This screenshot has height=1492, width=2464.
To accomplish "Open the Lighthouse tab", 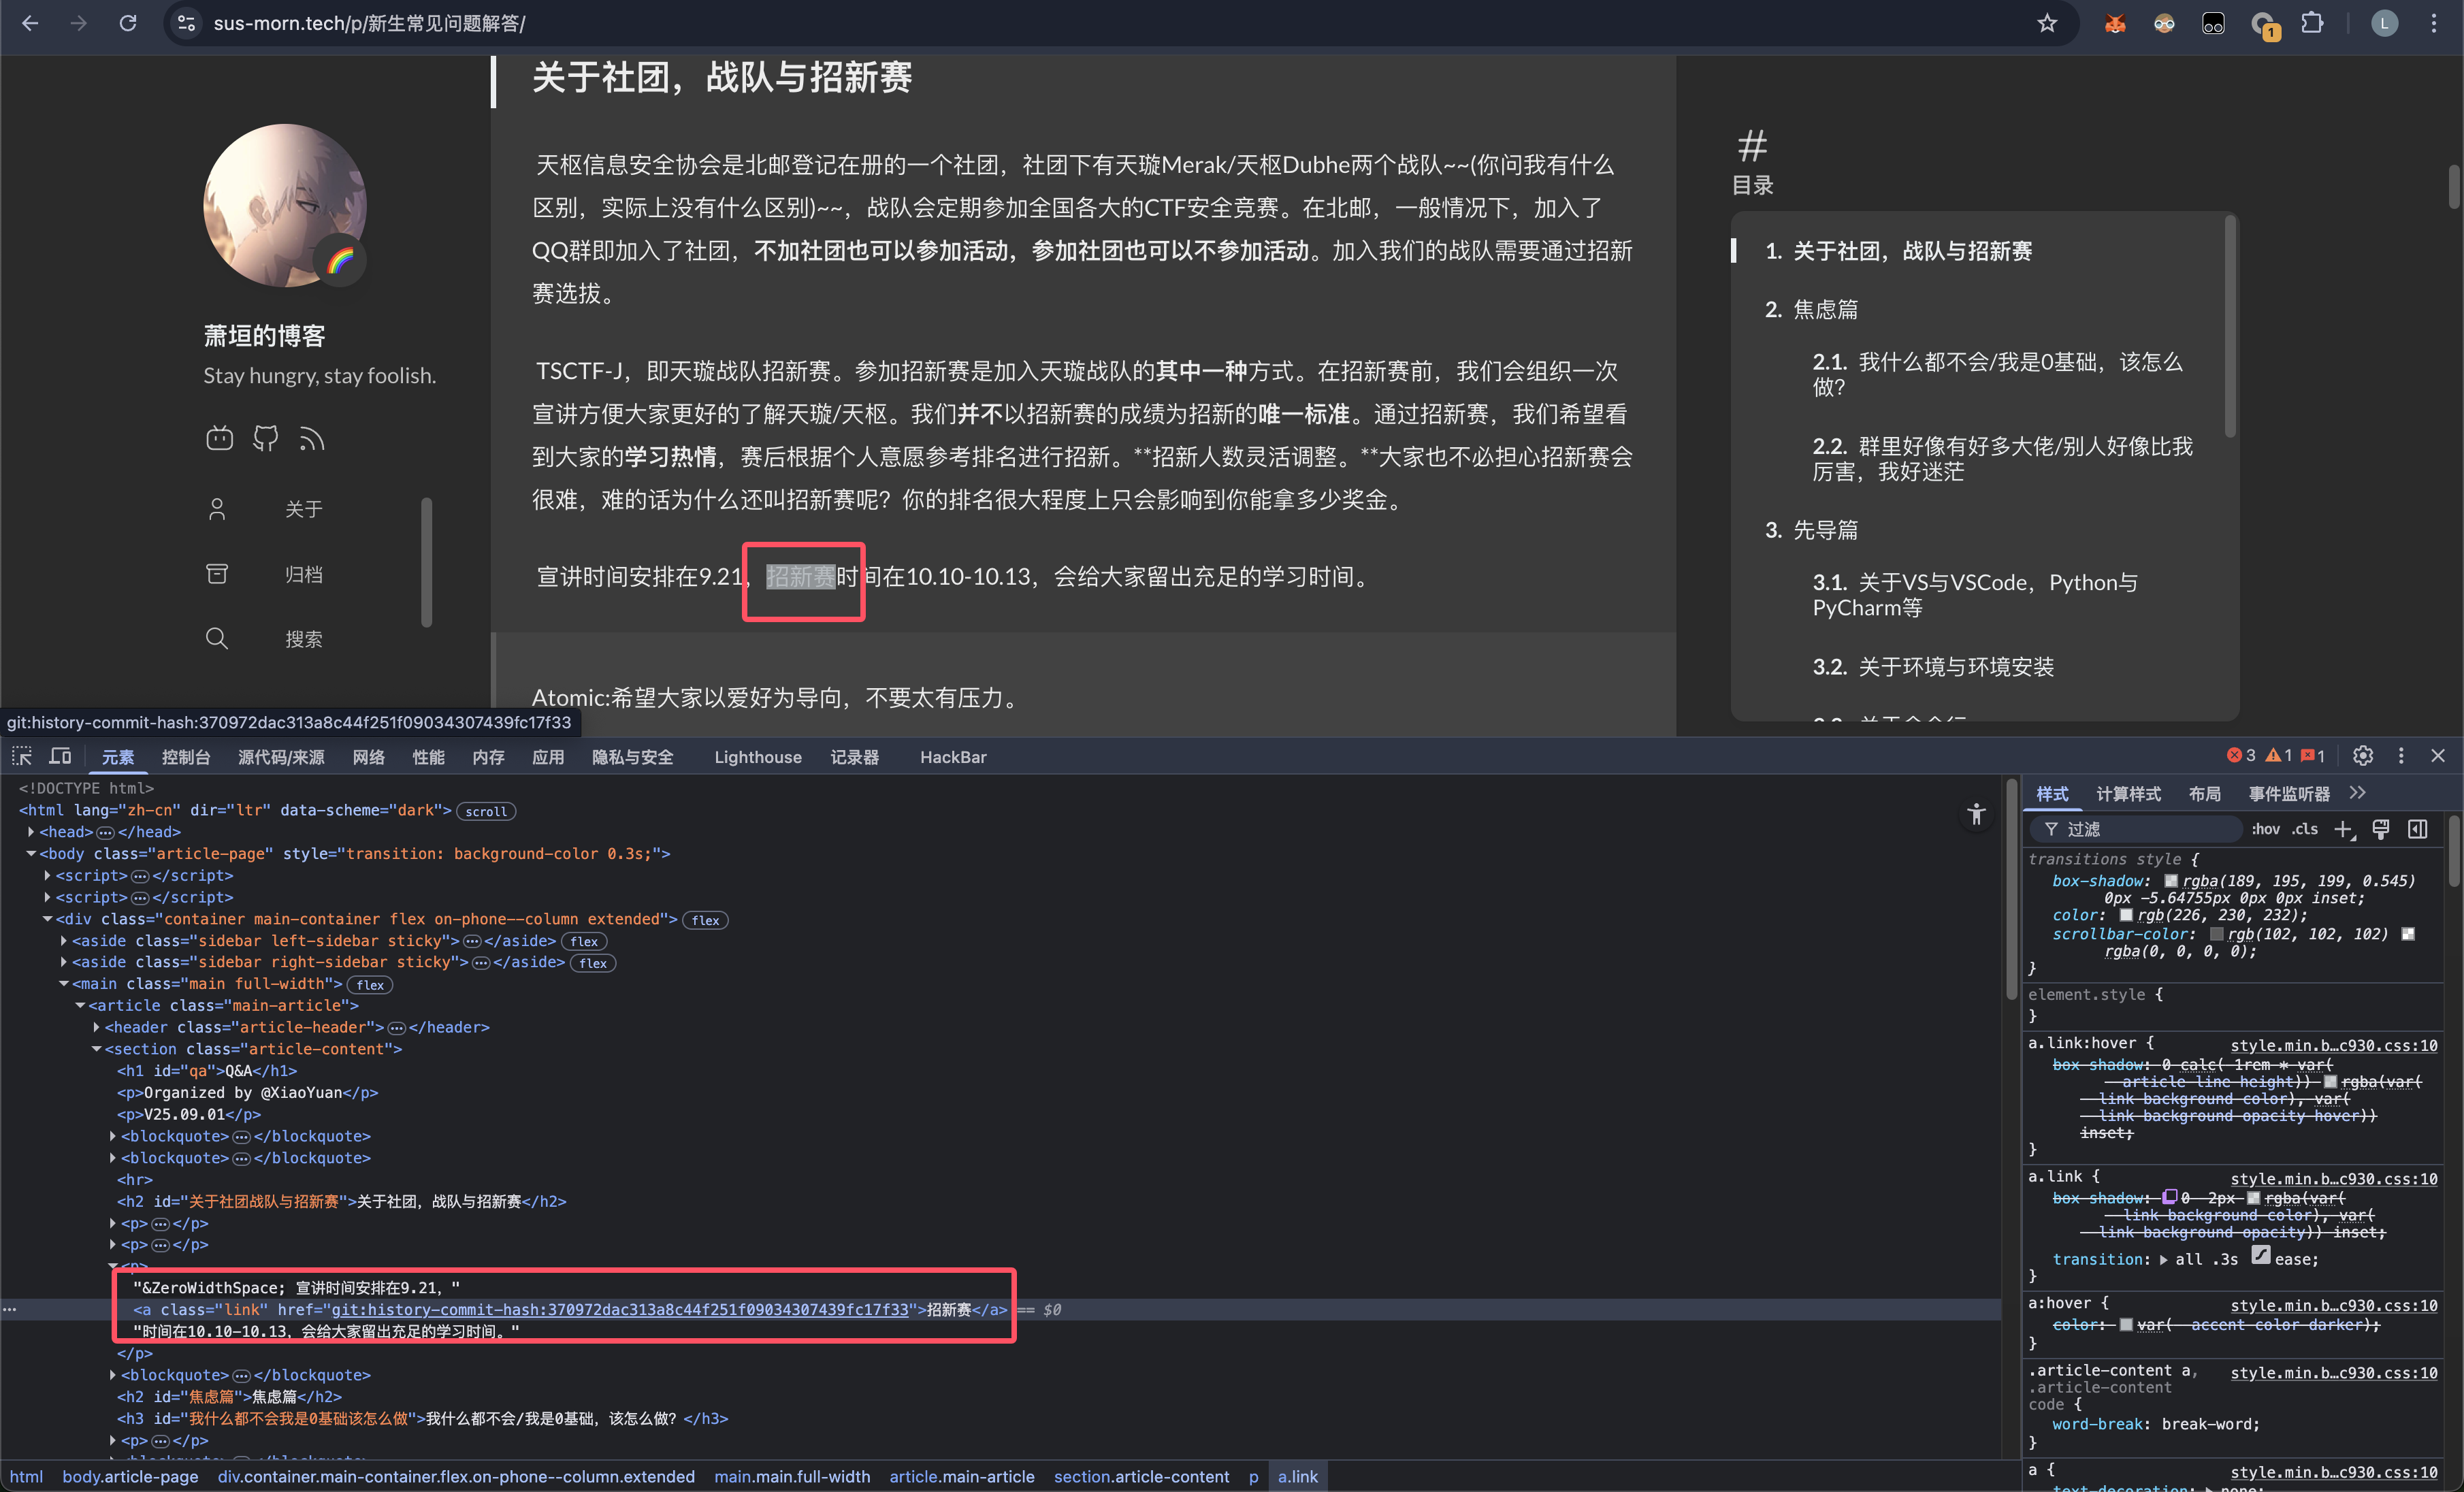I will 757,757.
